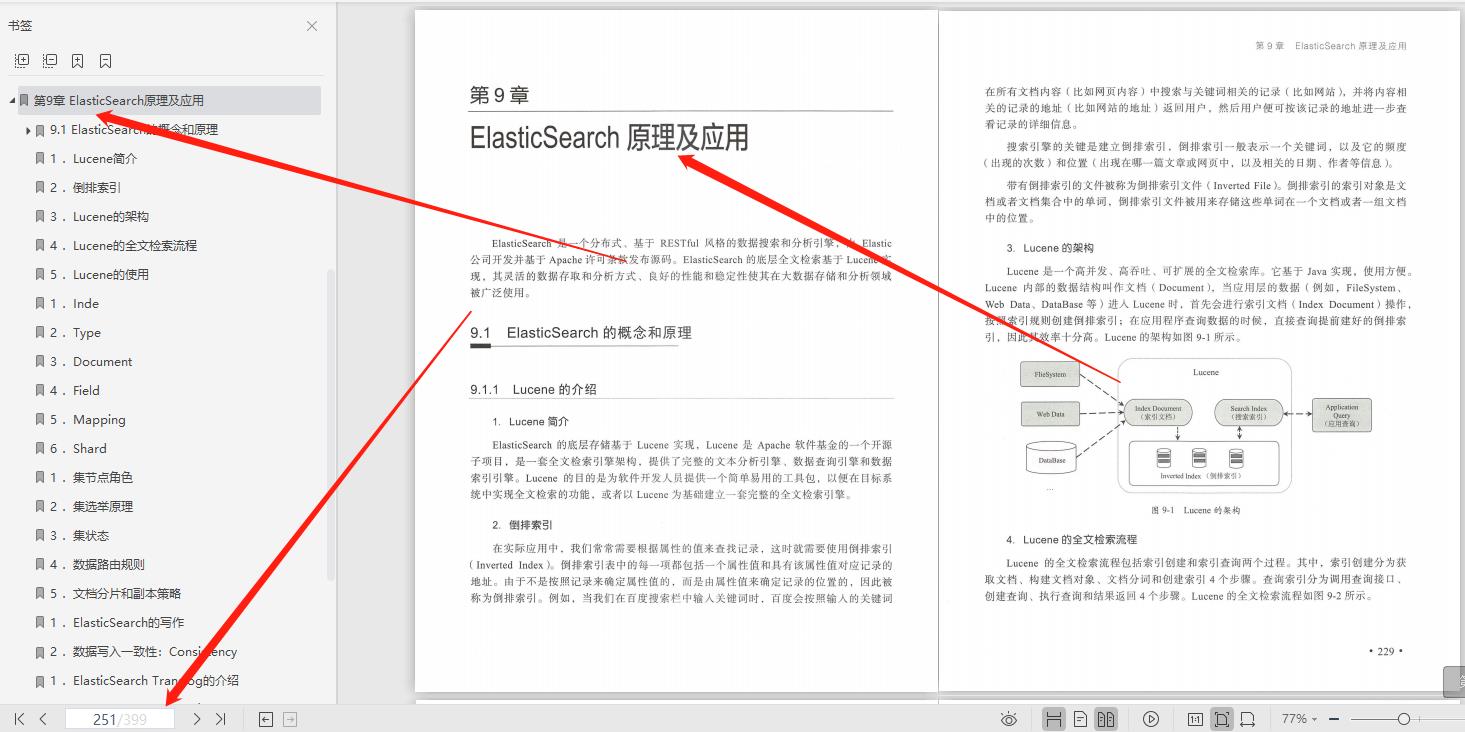1465x732 pixels.
Task: Click the previous view back arrow icon
Action: [x=265, y=719]
